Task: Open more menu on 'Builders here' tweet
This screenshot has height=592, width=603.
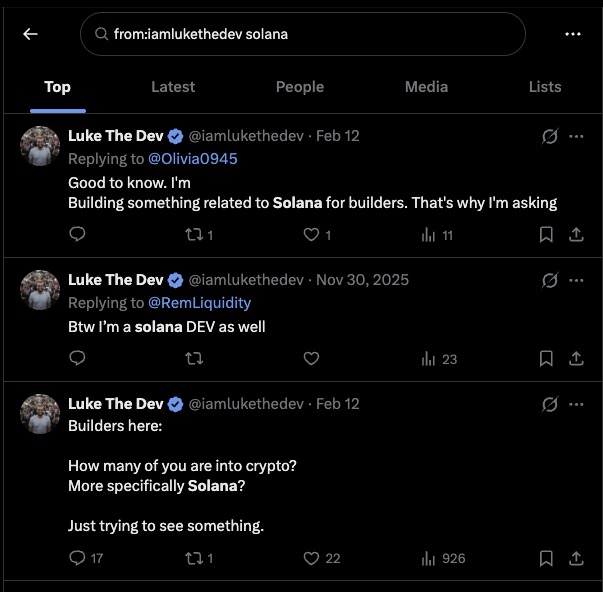Action: pos(576,404)
